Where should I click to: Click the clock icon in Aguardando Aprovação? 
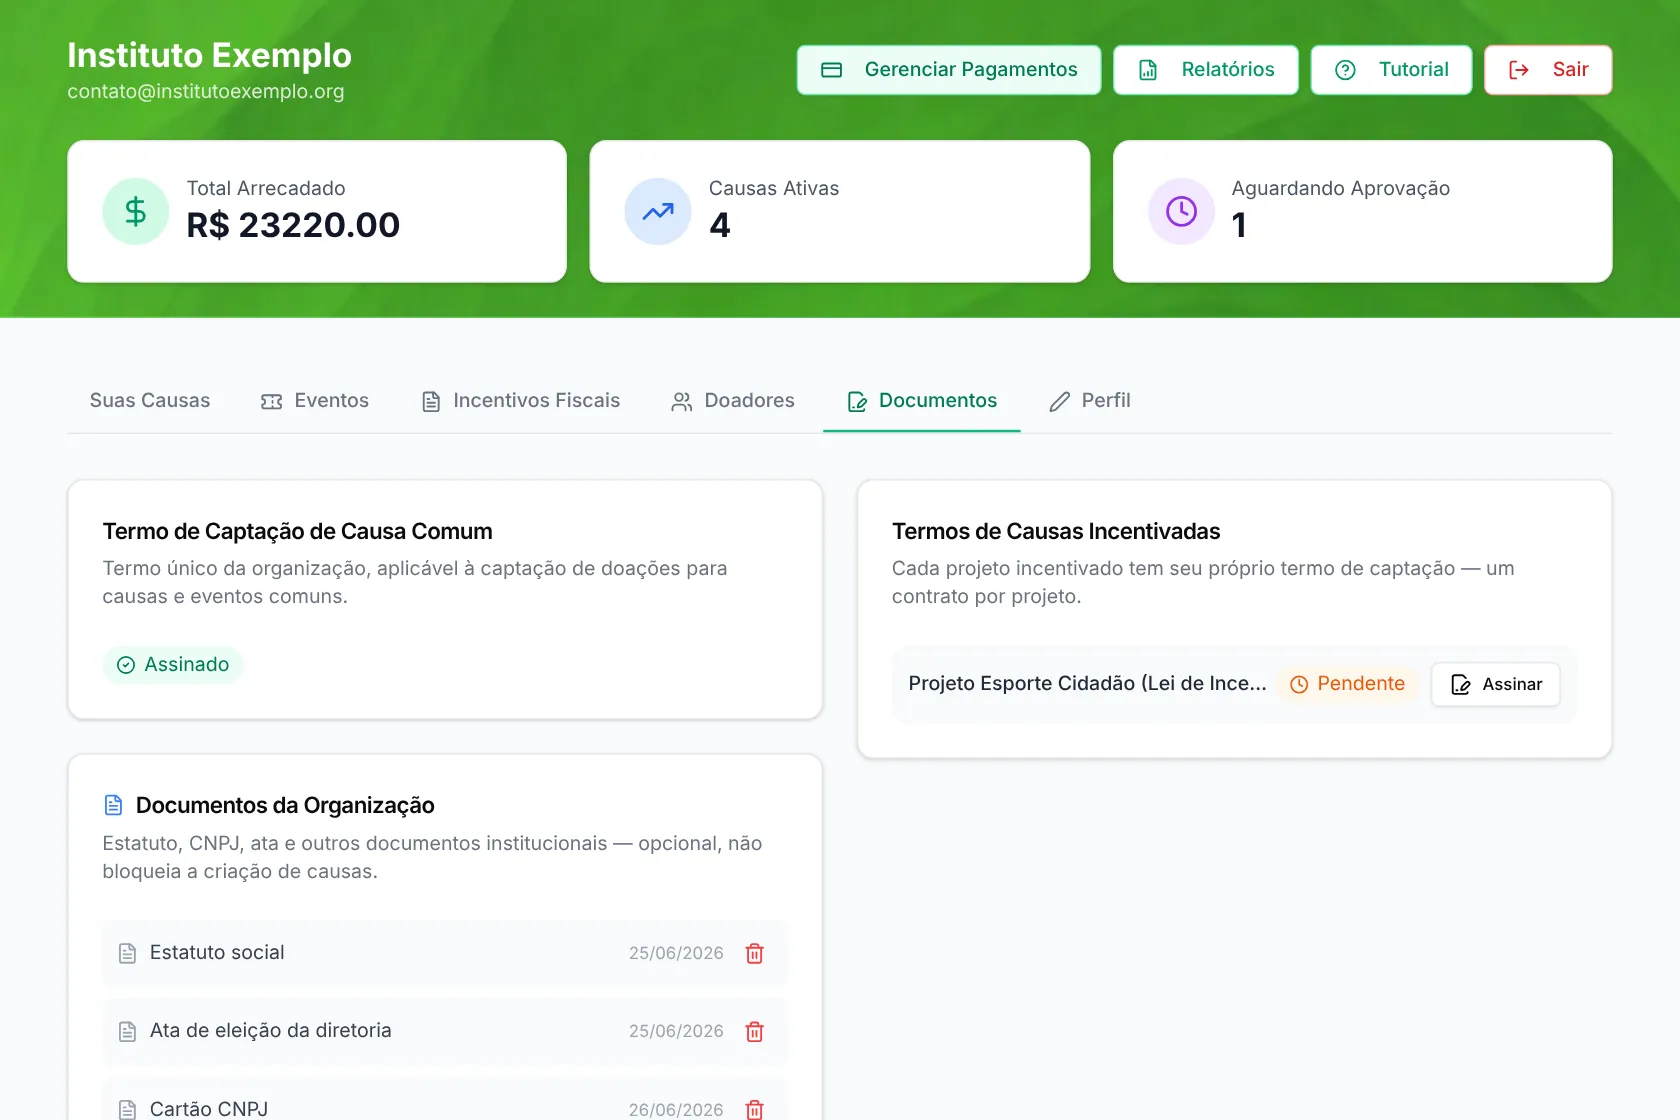(1181, 211)
